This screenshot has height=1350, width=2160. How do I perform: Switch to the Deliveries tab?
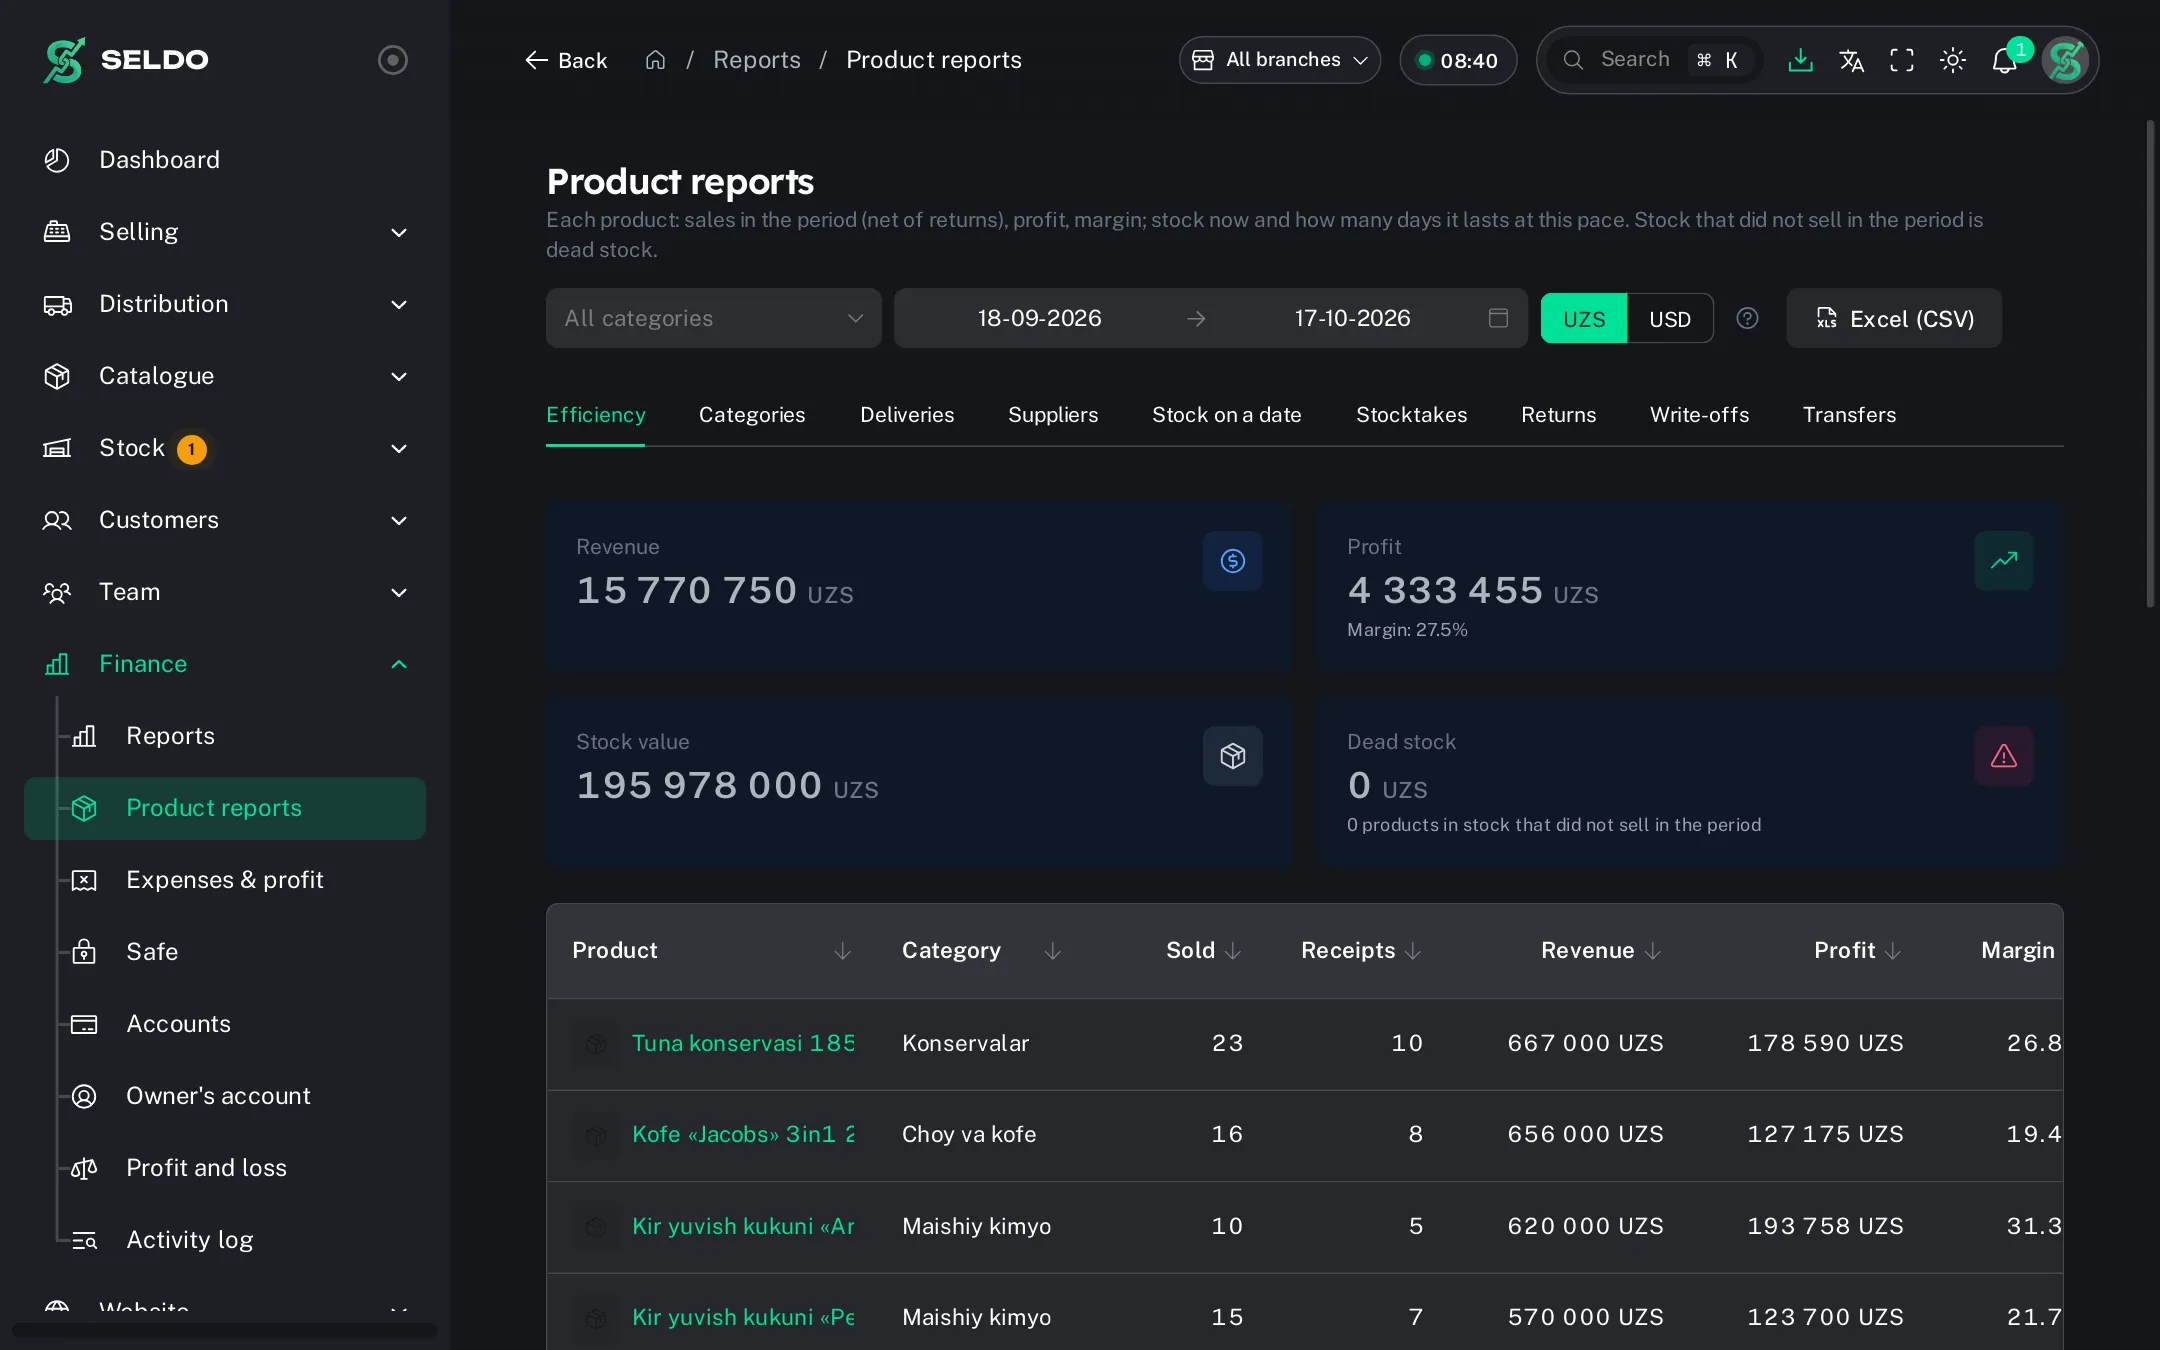907,415
